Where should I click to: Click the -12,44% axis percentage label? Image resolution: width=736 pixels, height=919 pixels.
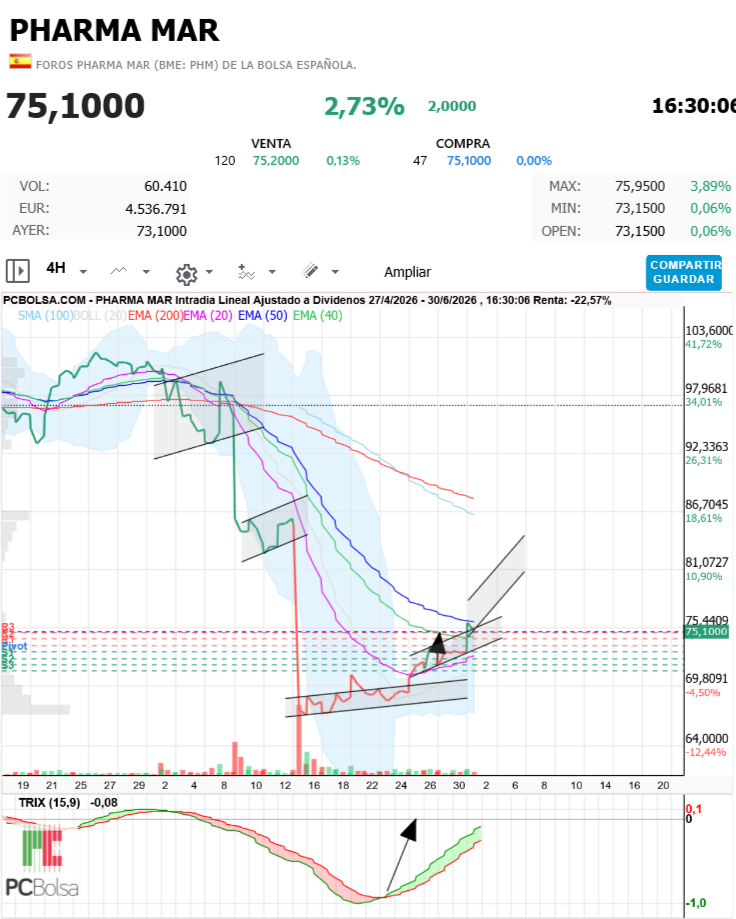pyautogui.click(x=706, y=752)
